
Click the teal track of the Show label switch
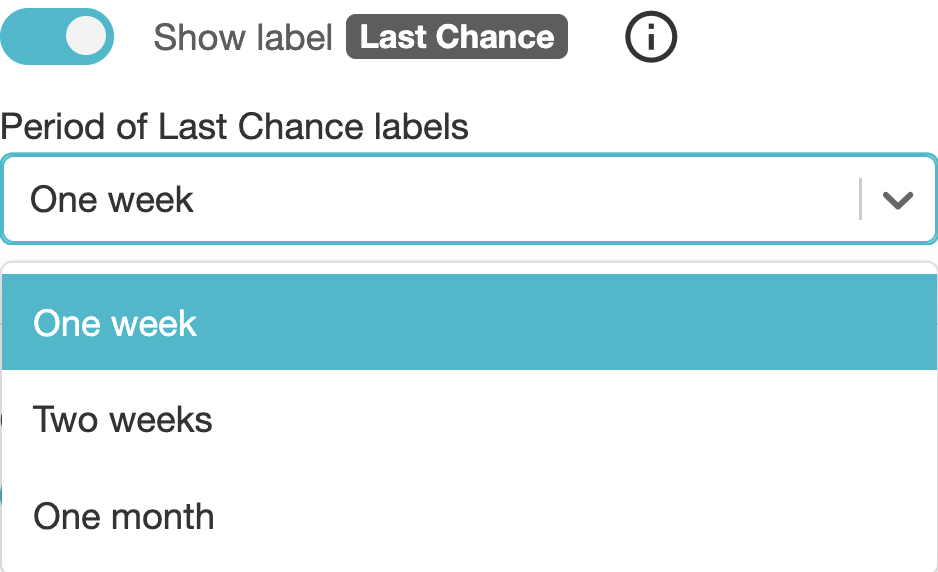click(x=30, y=37)
